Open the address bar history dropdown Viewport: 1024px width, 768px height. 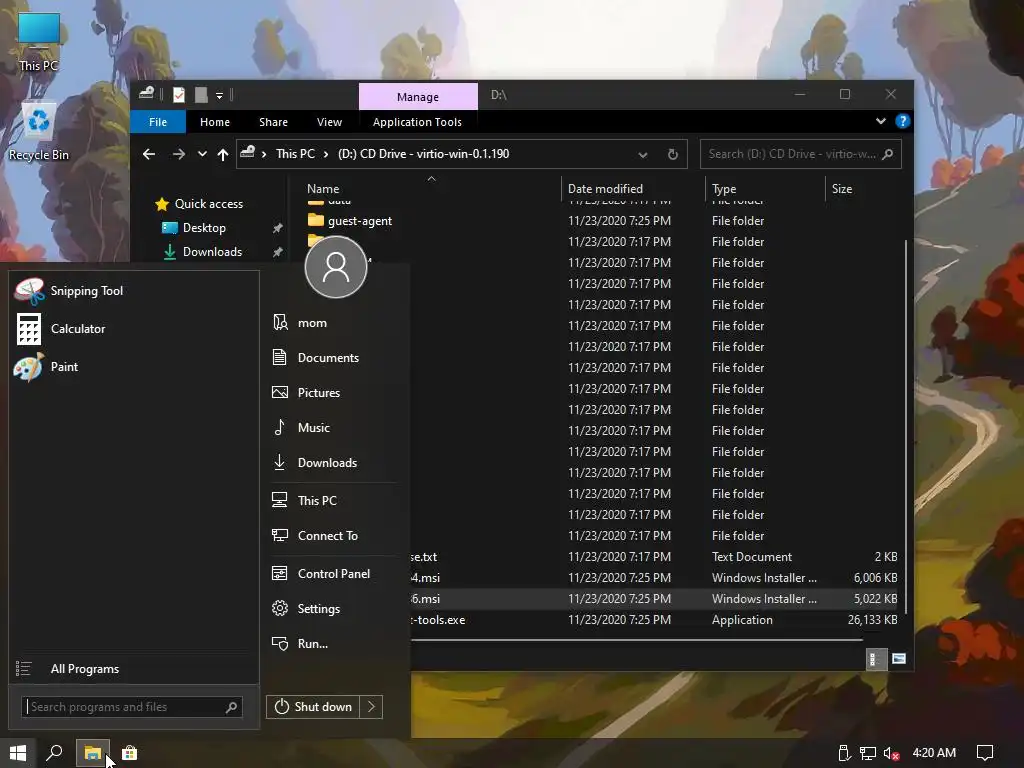pyautogui.click(x=643, y=155)
